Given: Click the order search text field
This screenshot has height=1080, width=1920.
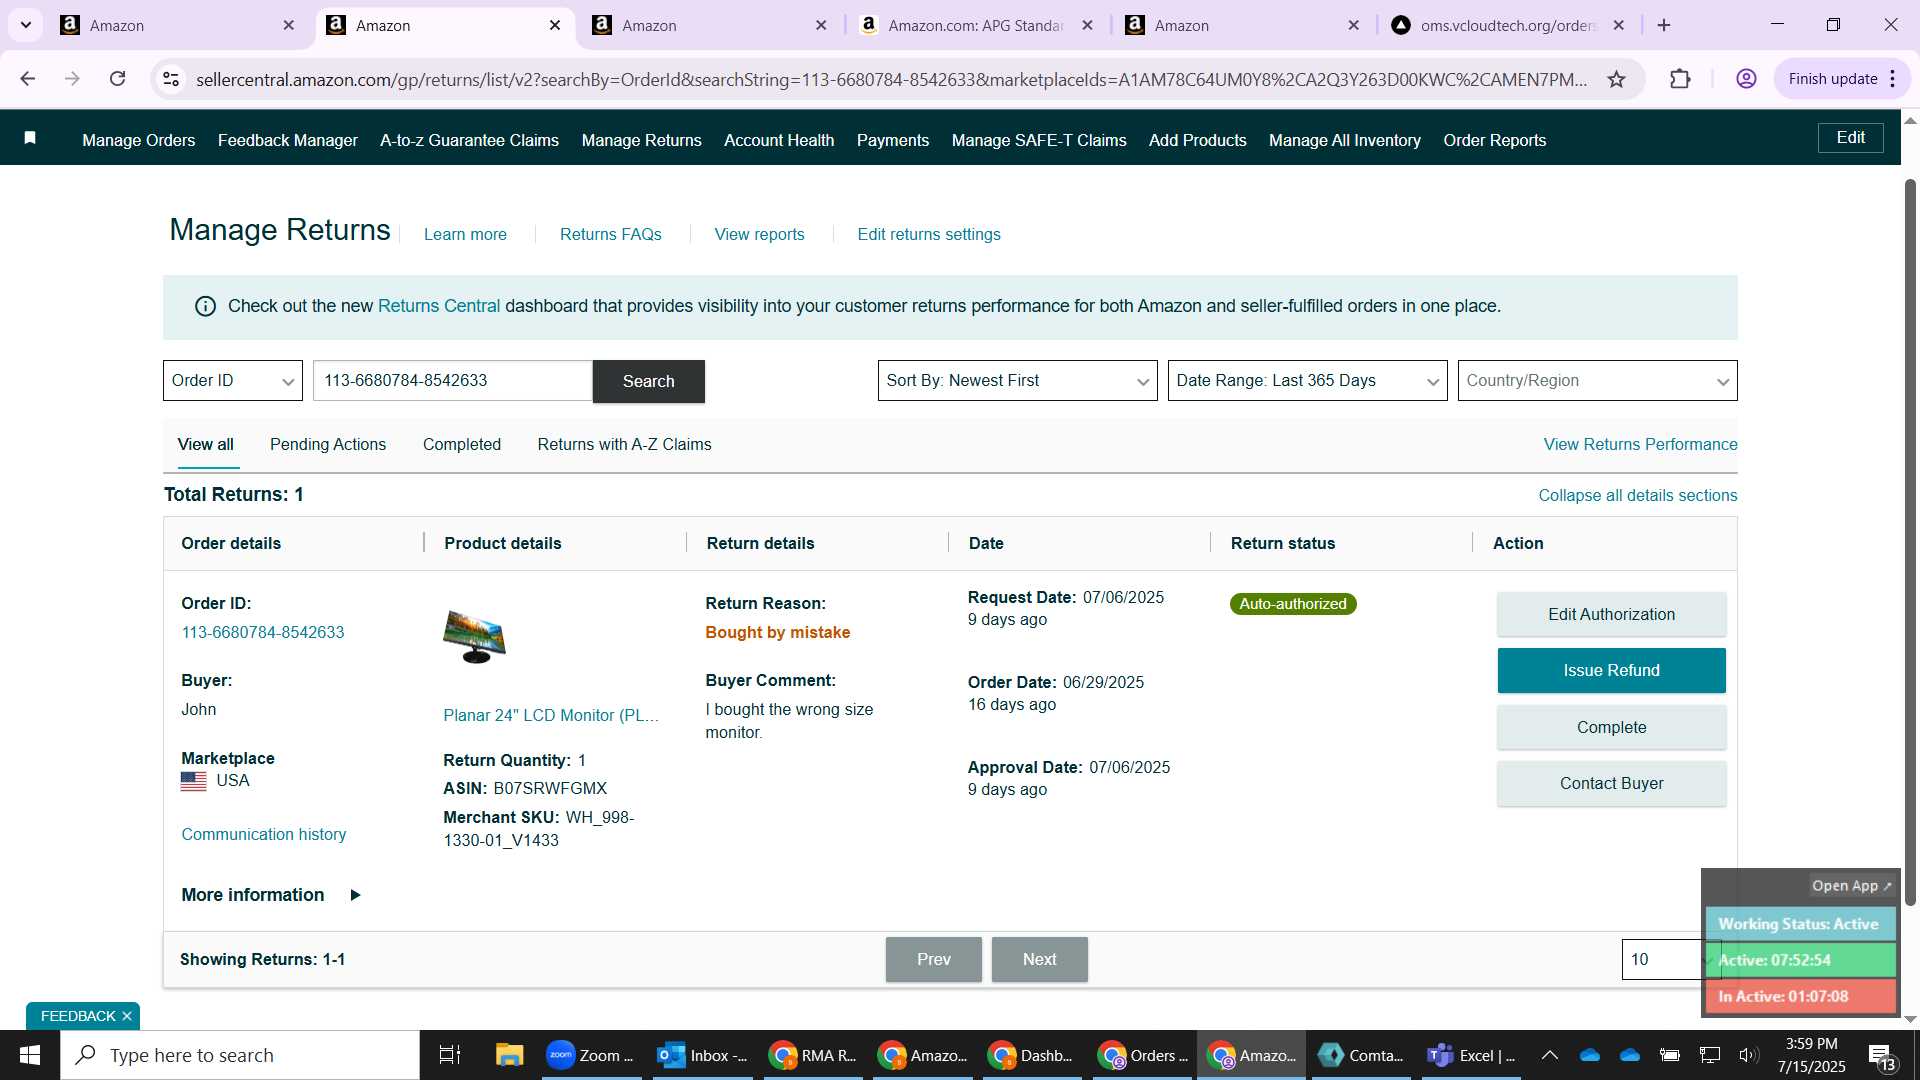Looking at the screenshot, I should [x=453, y=381].
